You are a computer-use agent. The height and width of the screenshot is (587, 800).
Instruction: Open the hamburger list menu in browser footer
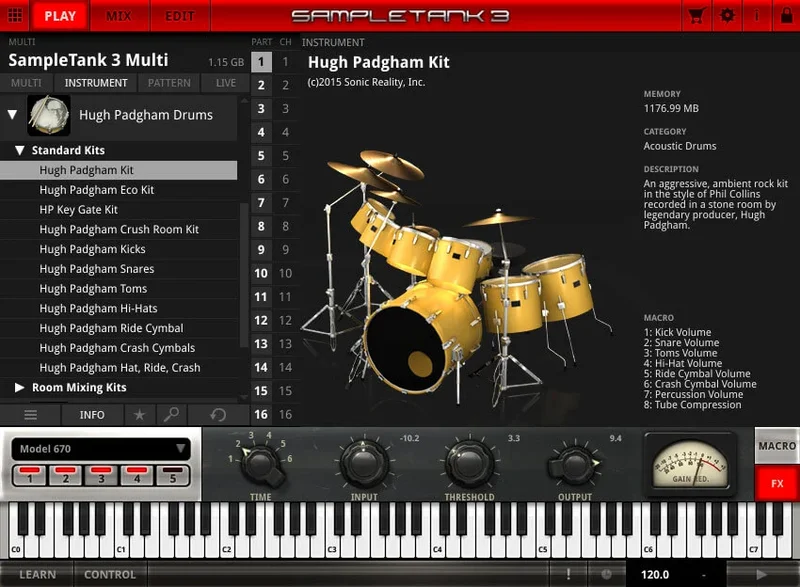[31, 415]
